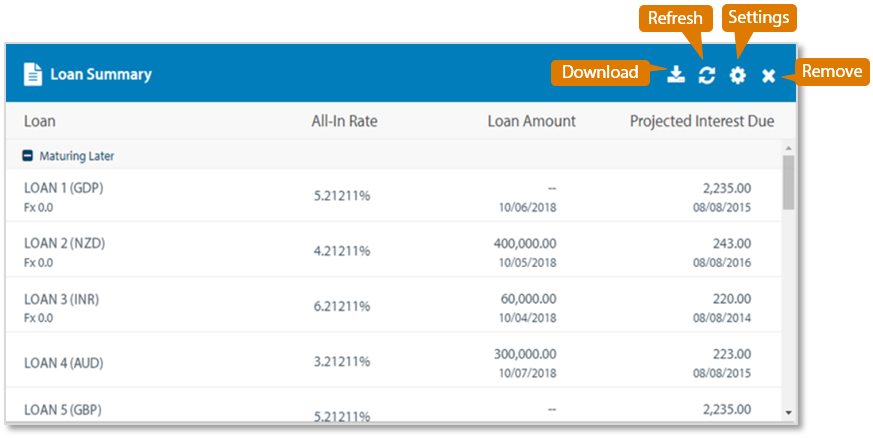Click the scrollbar up arrow
Image resolution: width=873 pixels, height=438 pixels.
point(789,146)
